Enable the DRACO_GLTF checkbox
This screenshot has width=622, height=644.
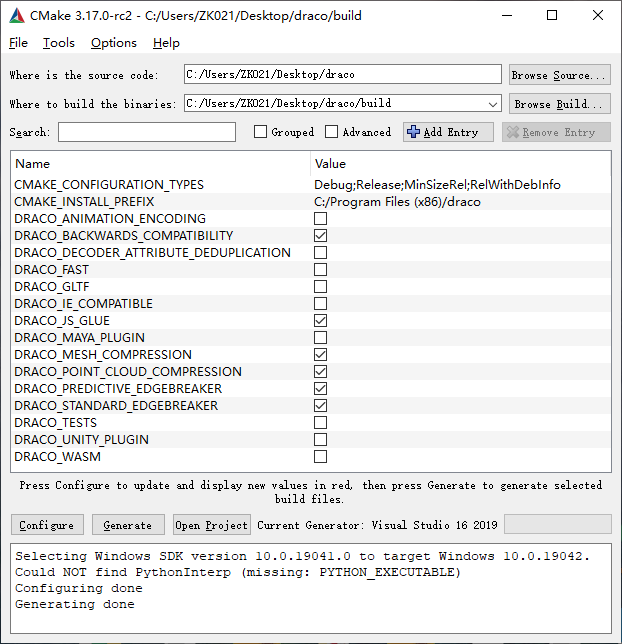pos(320,287)
